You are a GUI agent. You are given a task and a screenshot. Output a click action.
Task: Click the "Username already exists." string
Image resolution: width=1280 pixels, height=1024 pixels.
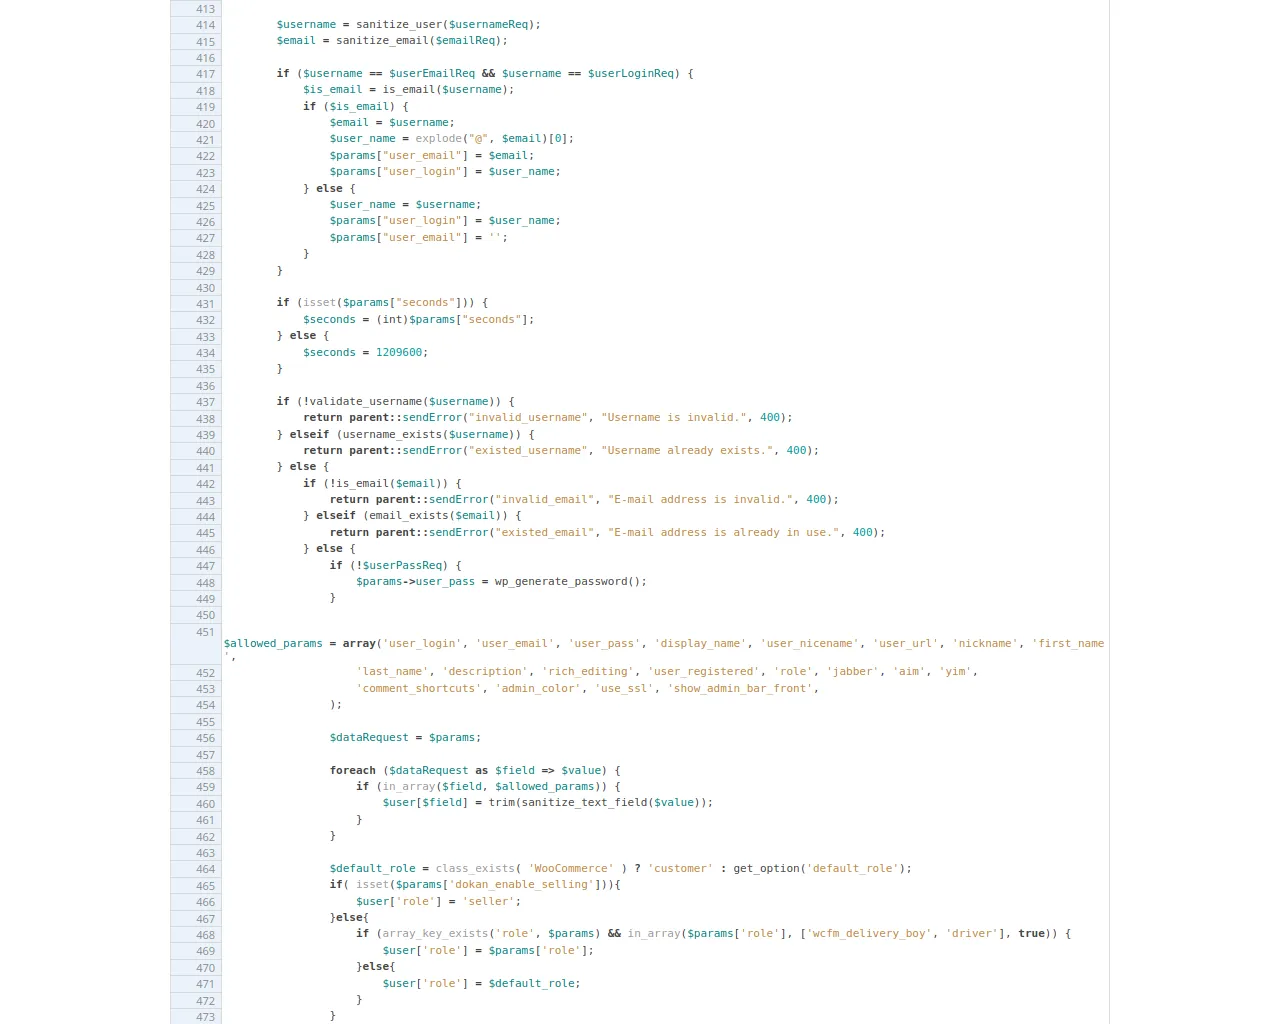[687, 450]
